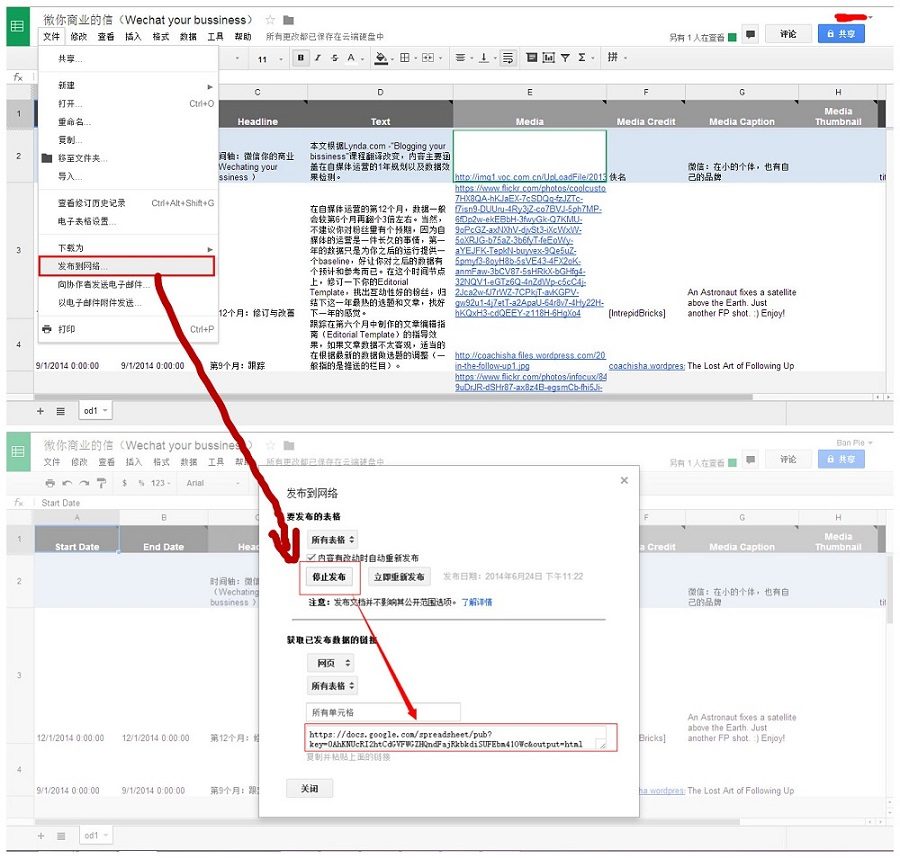Click the bold formatting icon in toolbar
This screenshot has width=900, height=858.
pos(301,58)
